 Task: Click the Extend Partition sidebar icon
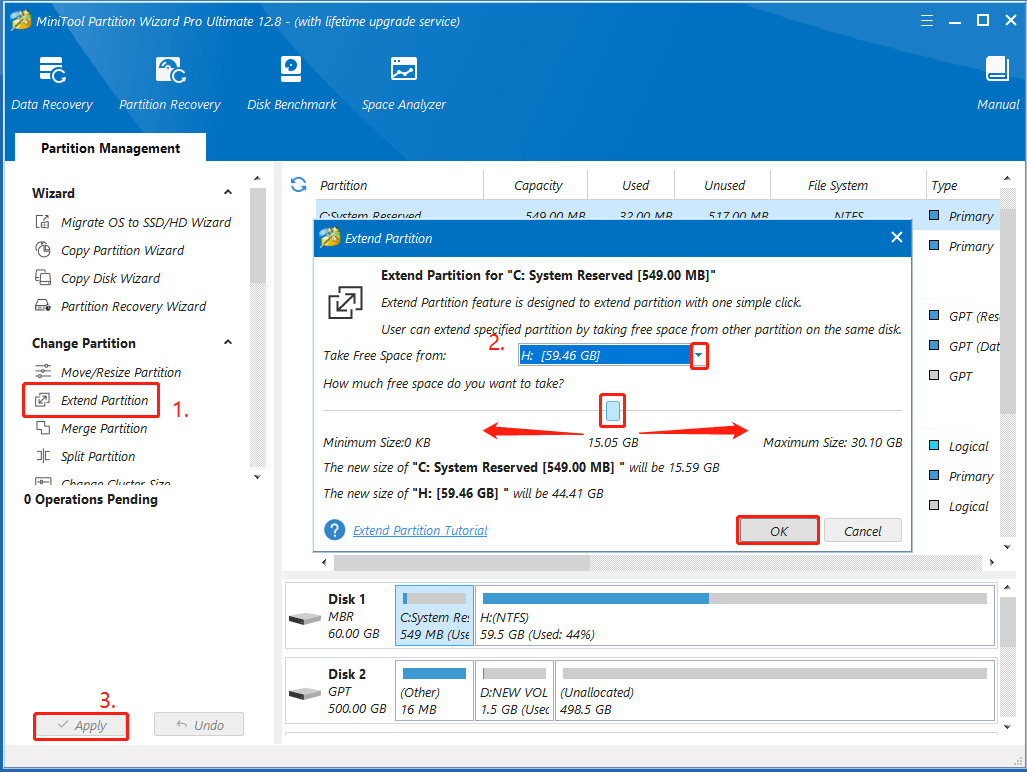point(43,400)
